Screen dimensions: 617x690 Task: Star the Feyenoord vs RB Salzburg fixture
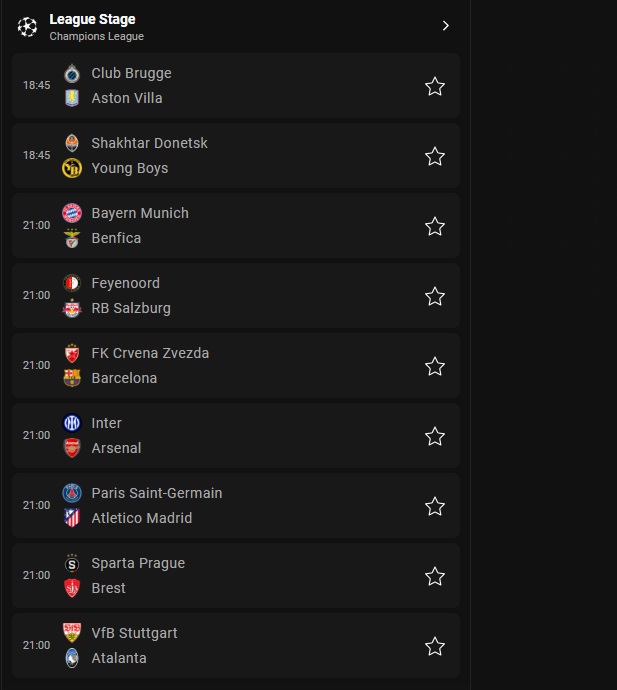pyautogui.click(x=435, y=296)
